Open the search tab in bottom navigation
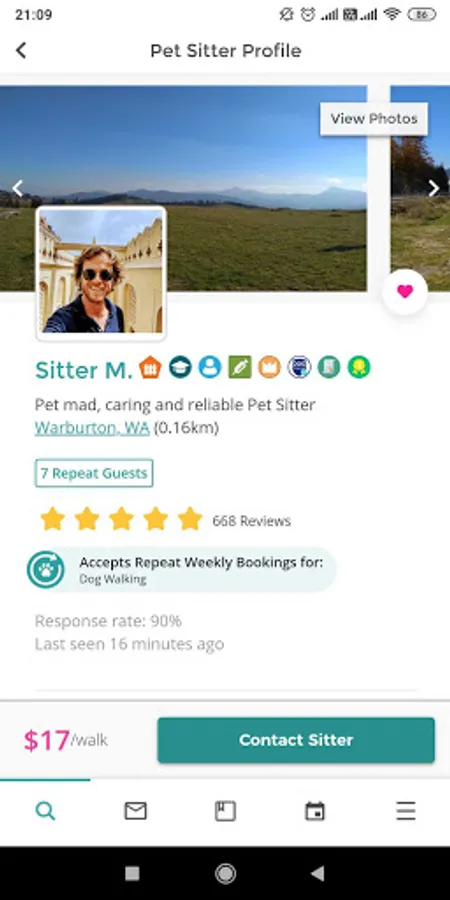 tap(45, 811)
